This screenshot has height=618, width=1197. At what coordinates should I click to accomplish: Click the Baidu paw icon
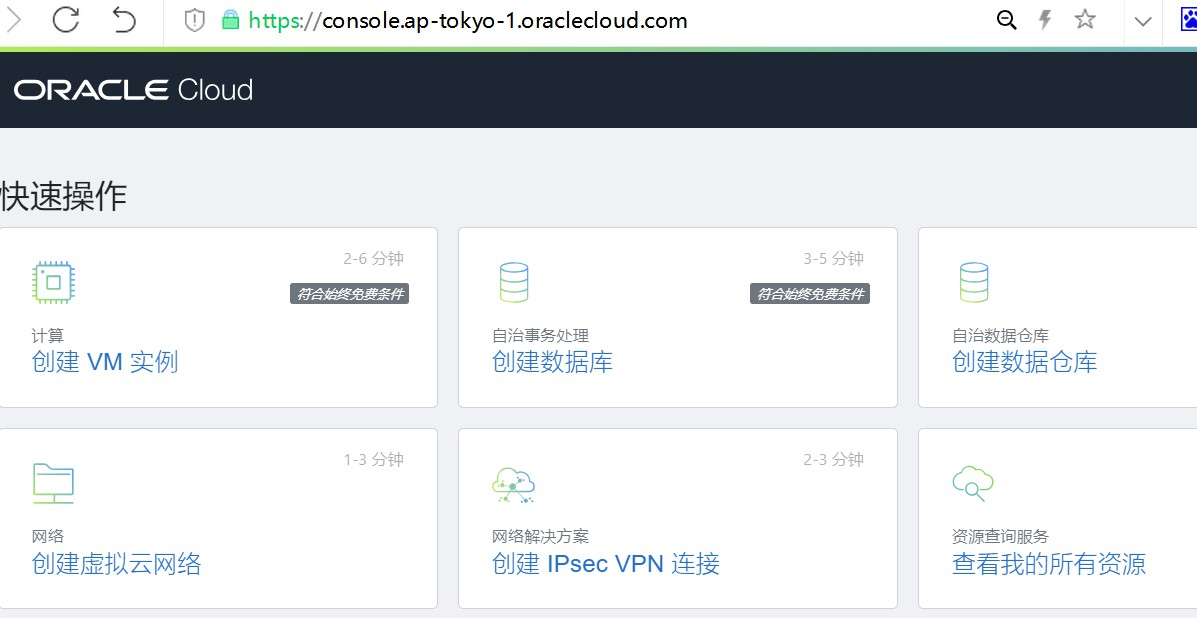[1189, 20]
